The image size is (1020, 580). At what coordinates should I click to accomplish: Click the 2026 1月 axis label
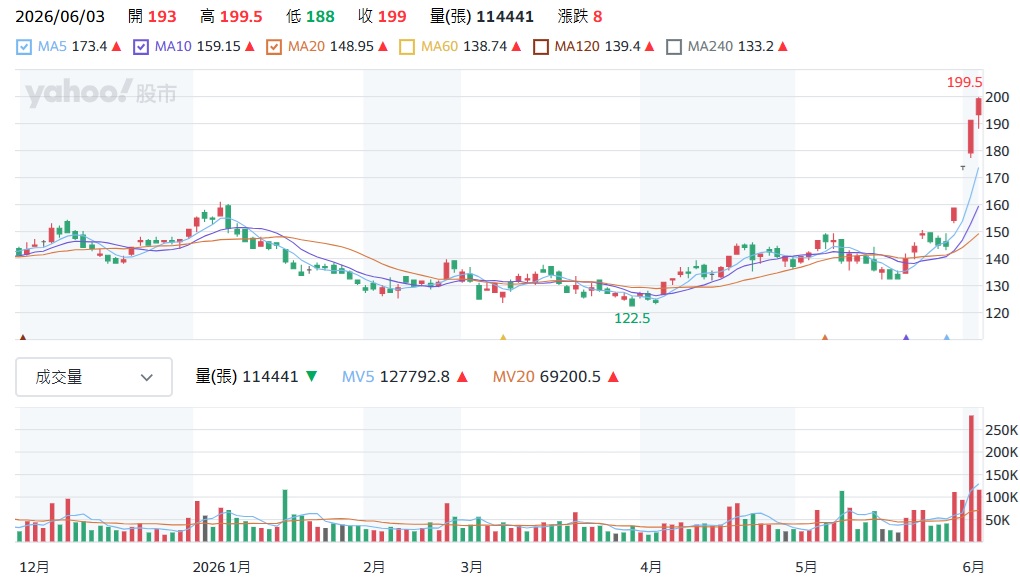click(221, 567)
